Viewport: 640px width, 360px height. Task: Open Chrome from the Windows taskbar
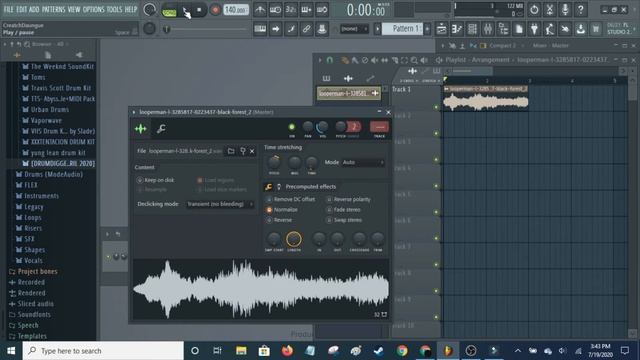pyautogui.click(x=402, y=351)
